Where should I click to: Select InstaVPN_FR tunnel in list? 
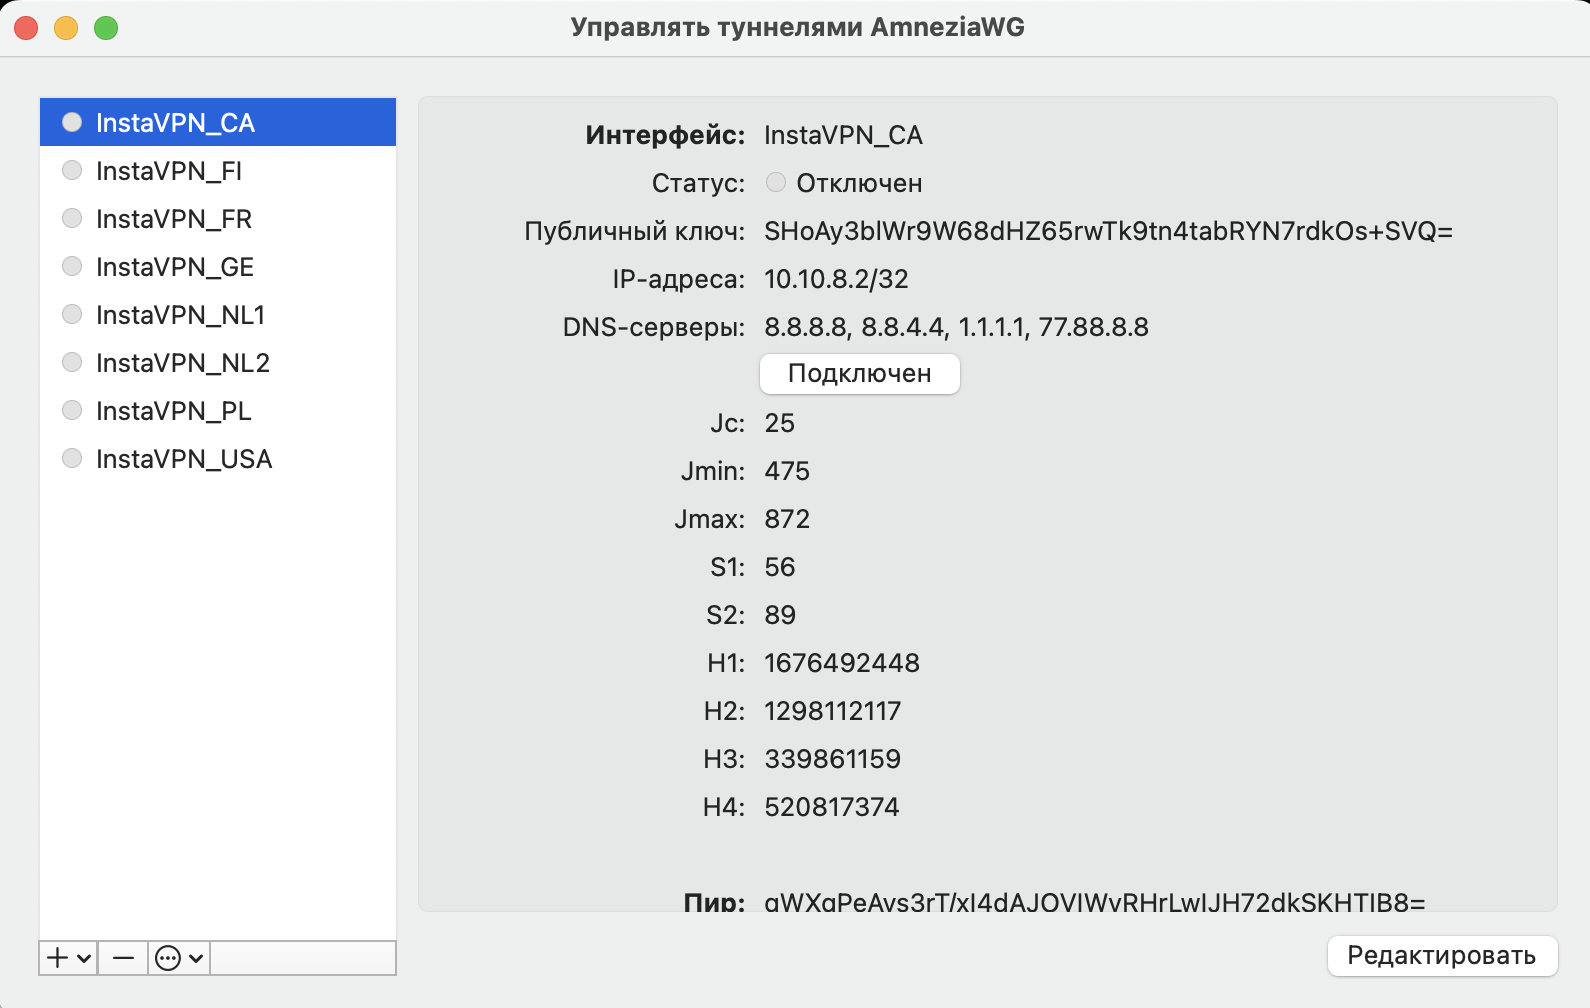click(x=174, y=218)
